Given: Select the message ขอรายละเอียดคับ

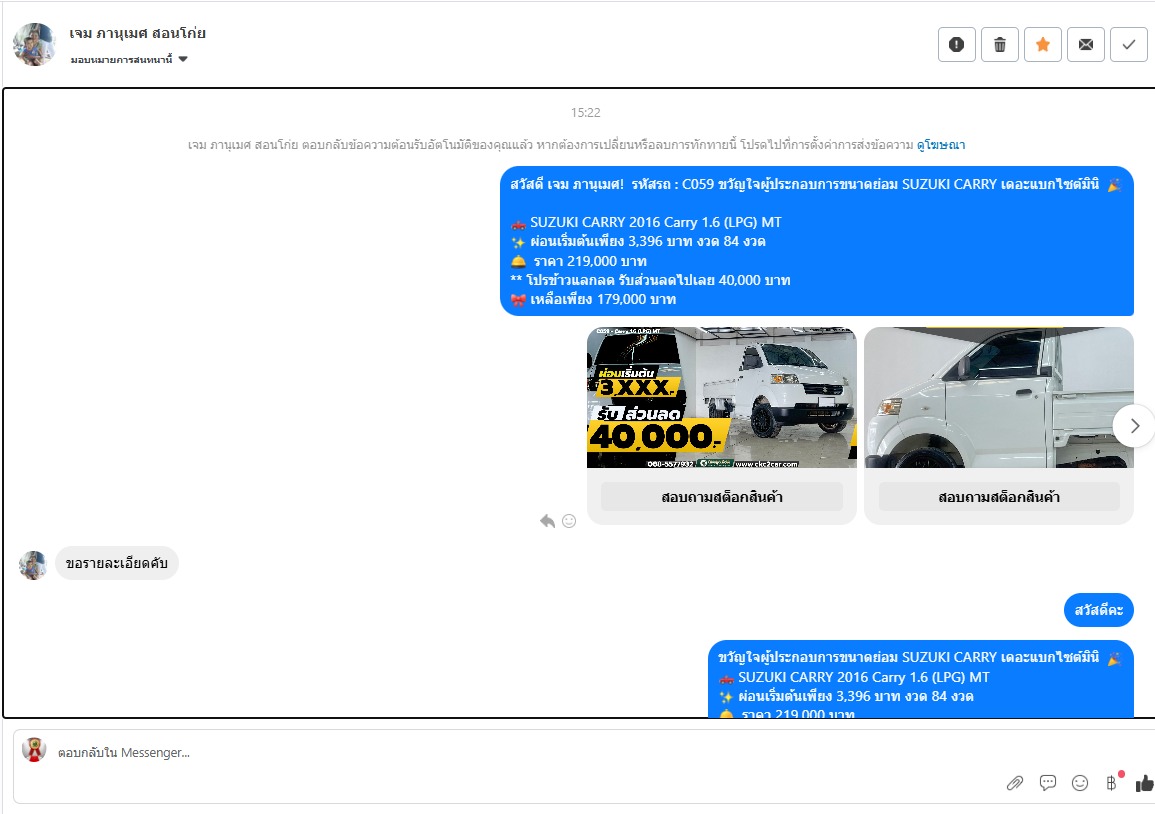Looking at the screenshot, I should [117, 564].
